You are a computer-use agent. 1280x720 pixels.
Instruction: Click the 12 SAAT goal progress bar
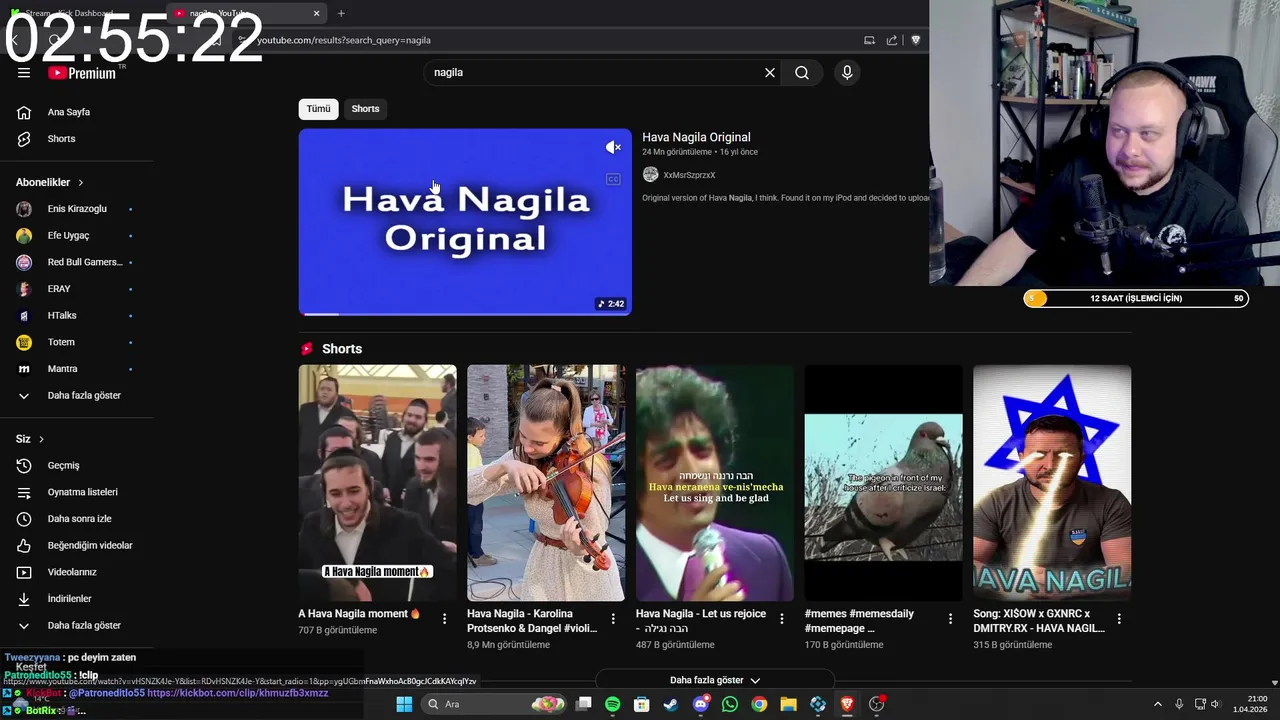[1136, 298]
